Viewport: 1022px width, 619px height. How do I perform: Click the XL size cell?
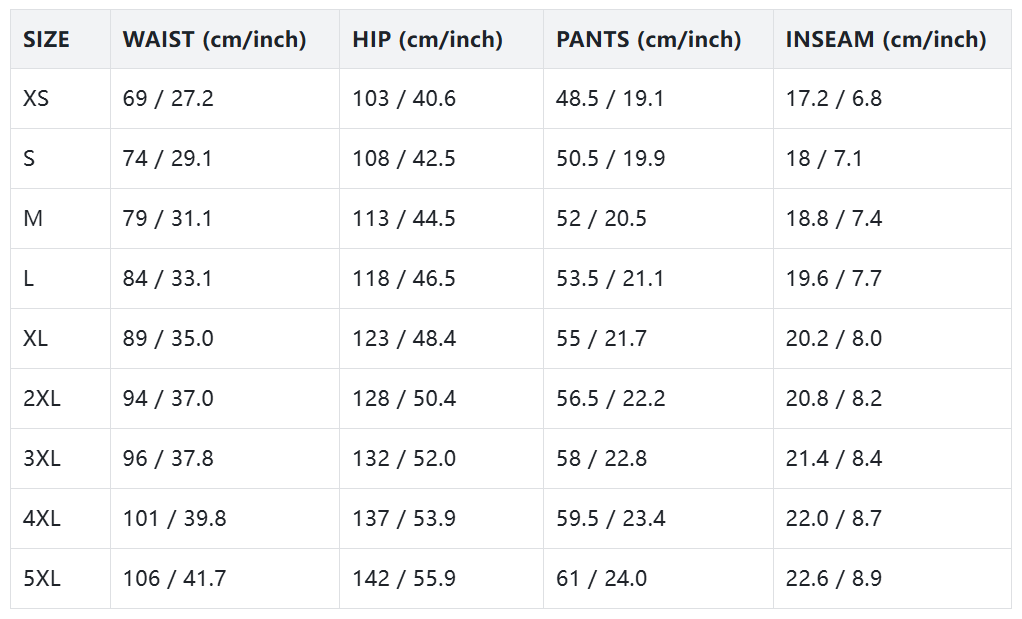(x=36, y=339)
